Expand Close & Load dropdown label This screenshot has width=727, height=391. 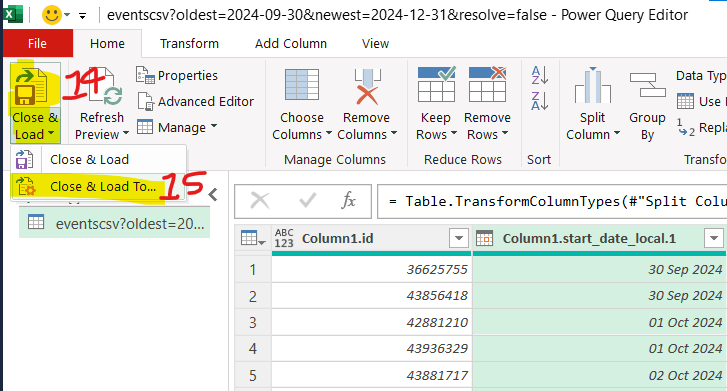[35, 126]
